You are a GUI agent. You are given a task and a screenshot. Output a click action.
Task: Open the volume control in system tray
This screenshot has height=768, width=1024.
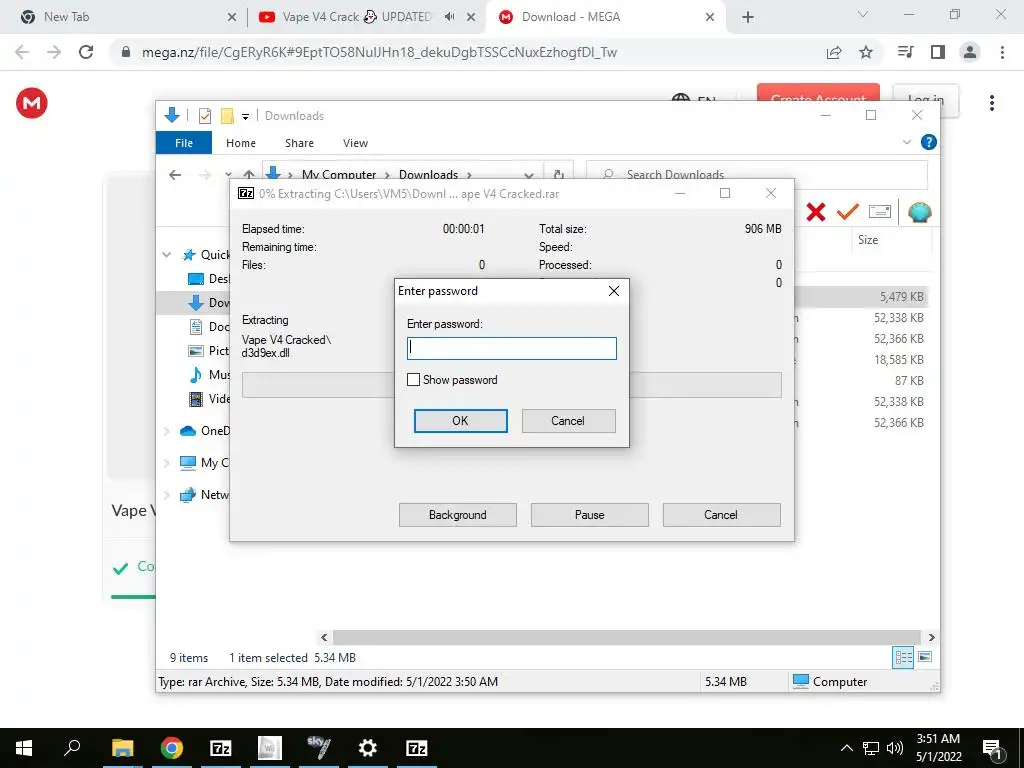(x=895, y=748)
